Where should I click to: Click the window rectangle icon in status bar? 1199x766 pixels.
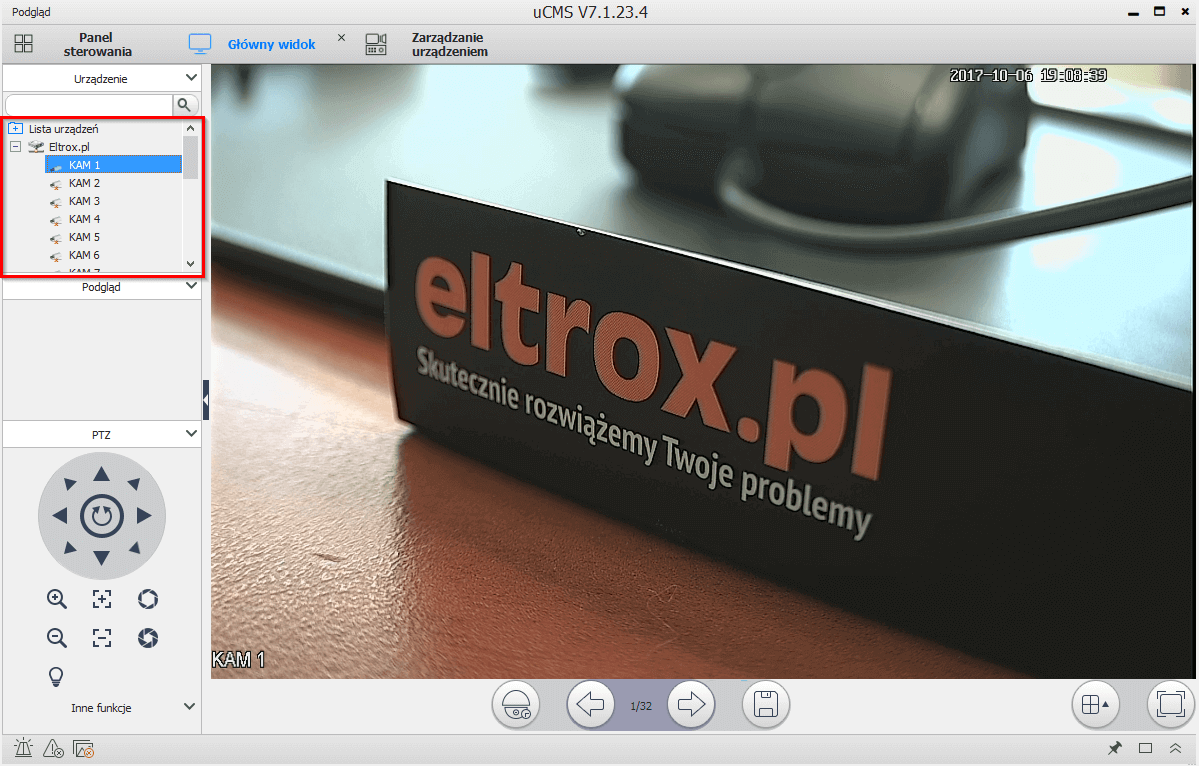point(1145,748)
